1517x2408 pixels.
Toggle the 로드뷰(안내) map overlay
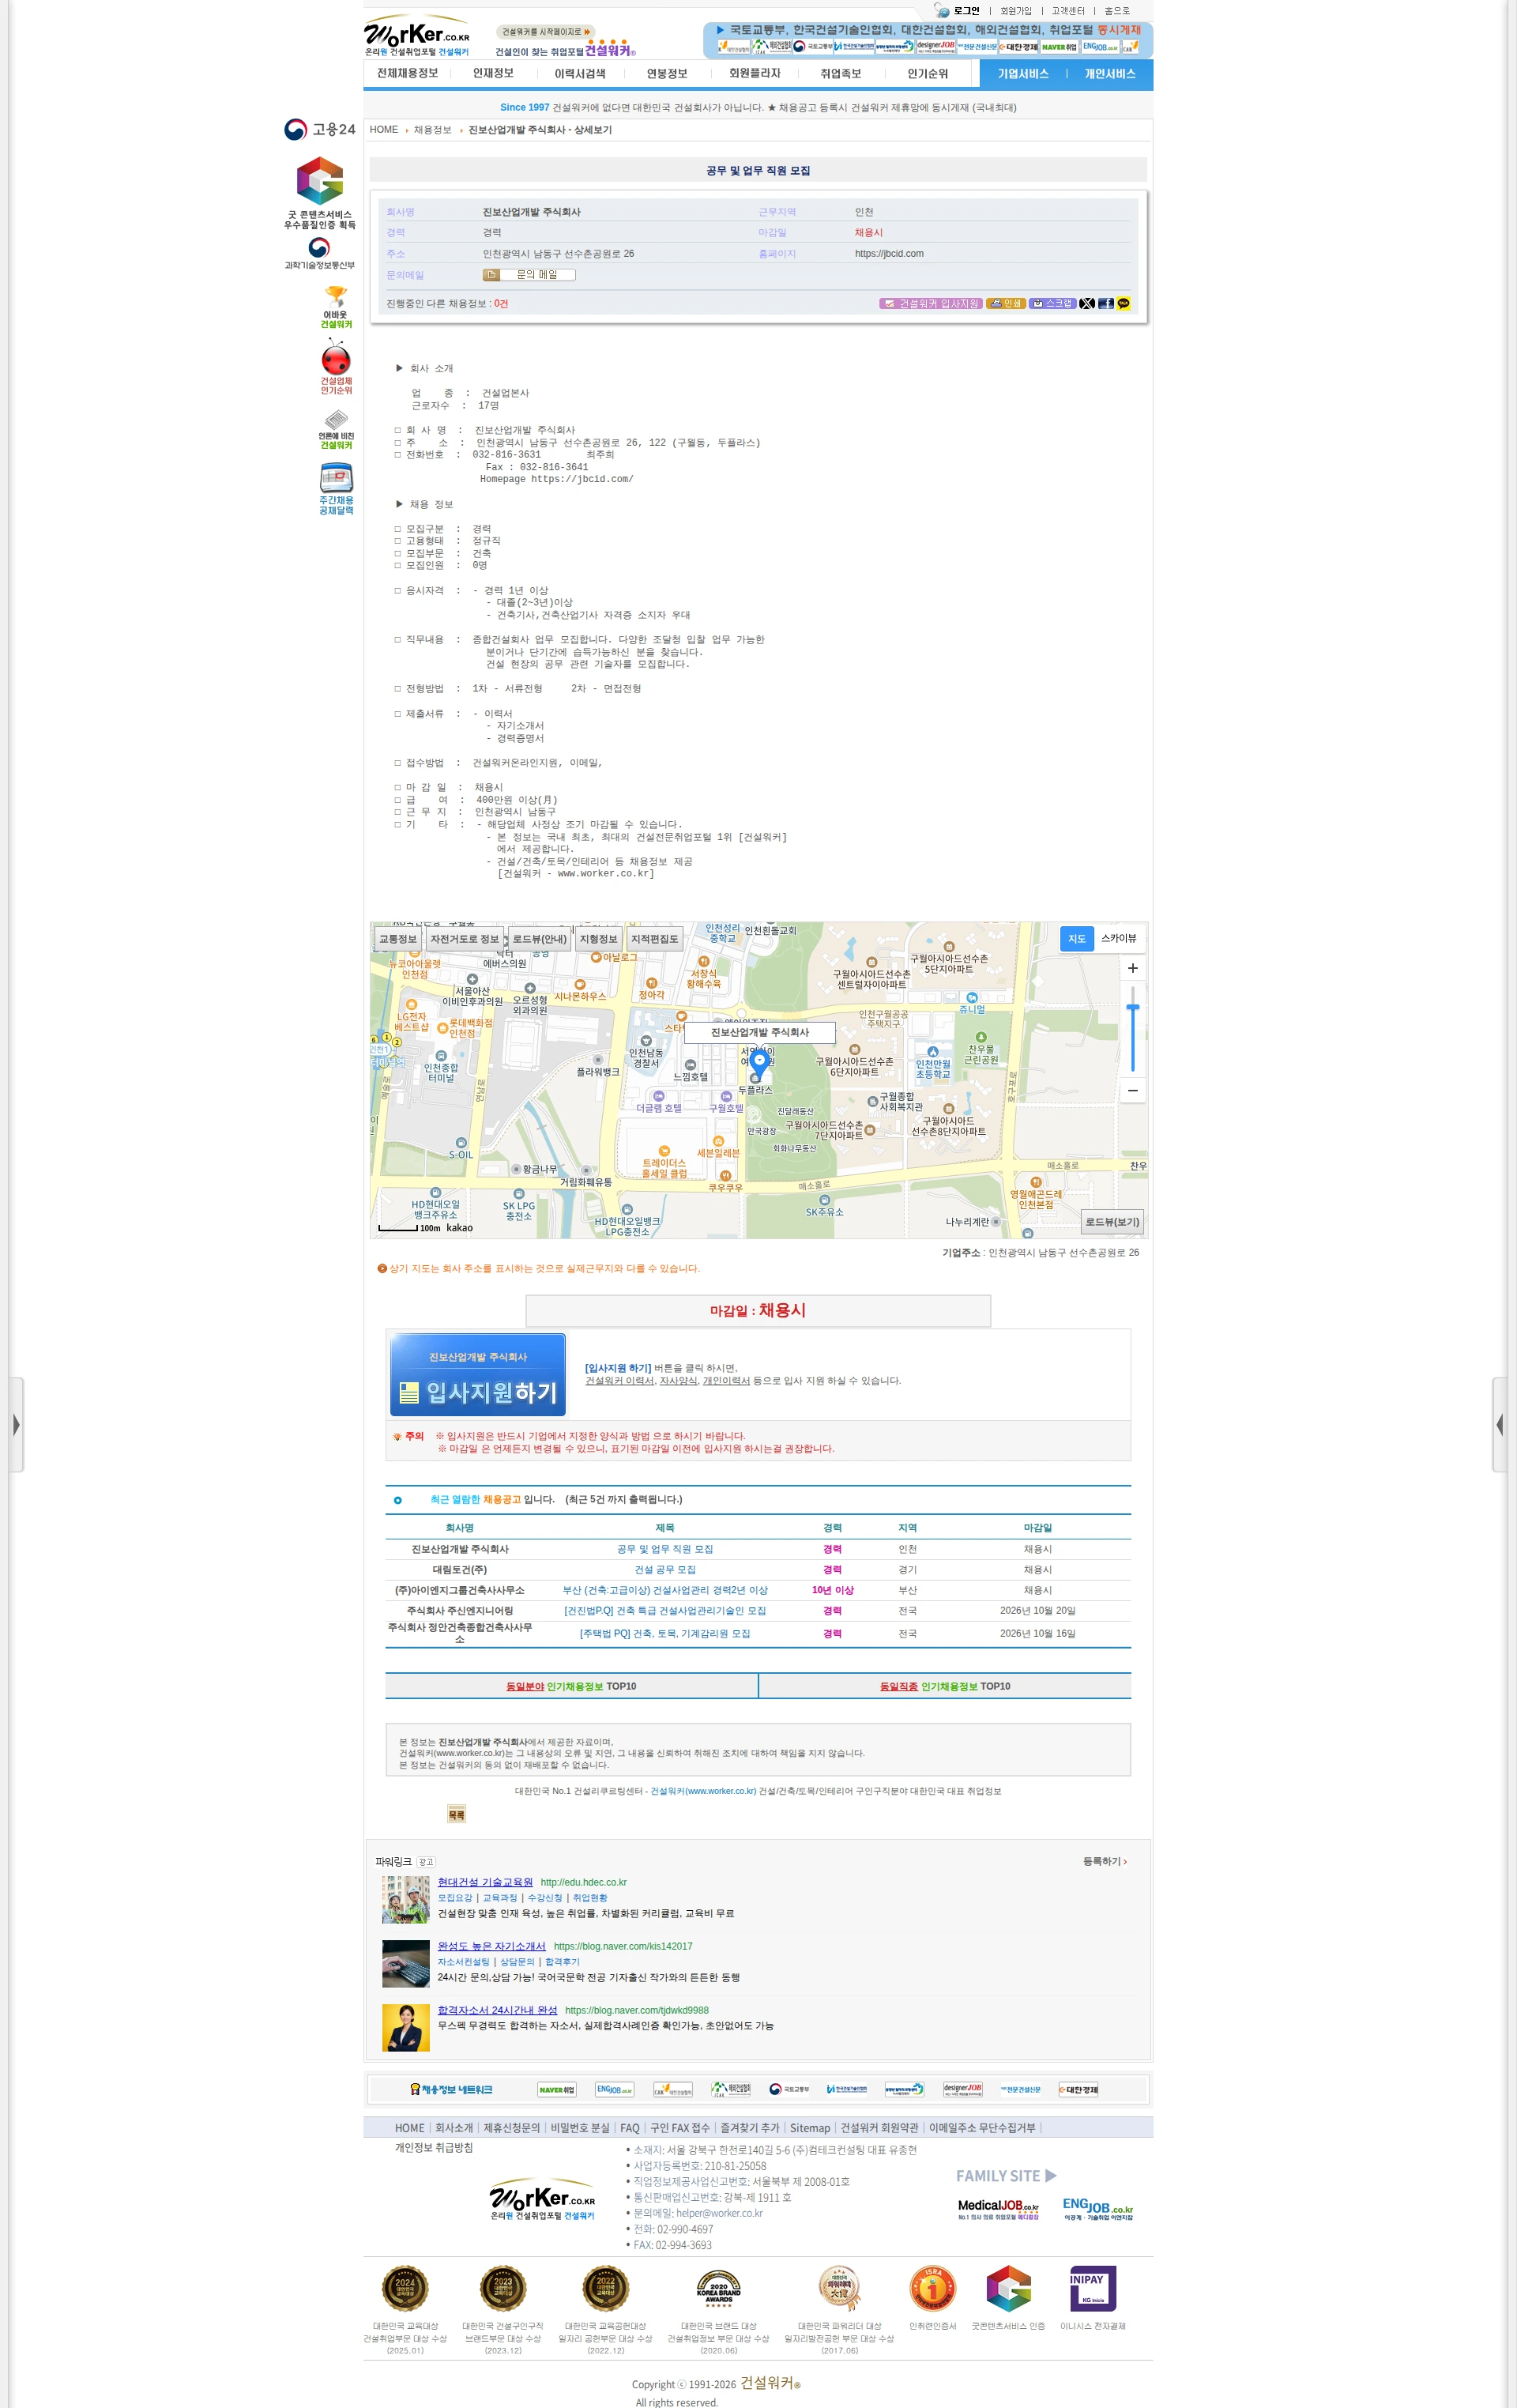[539, 939]
